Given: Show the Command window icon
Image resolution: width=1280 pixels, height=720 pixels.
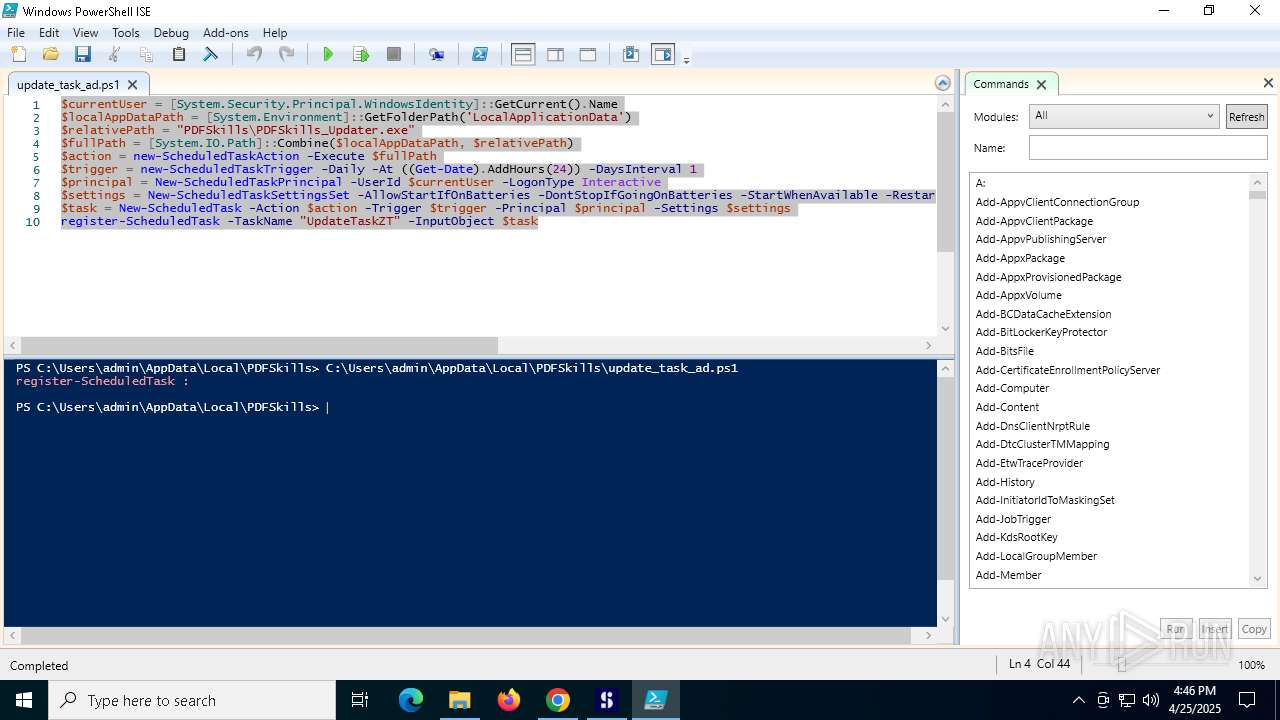Looking at the screenshot, I should 630,54.
